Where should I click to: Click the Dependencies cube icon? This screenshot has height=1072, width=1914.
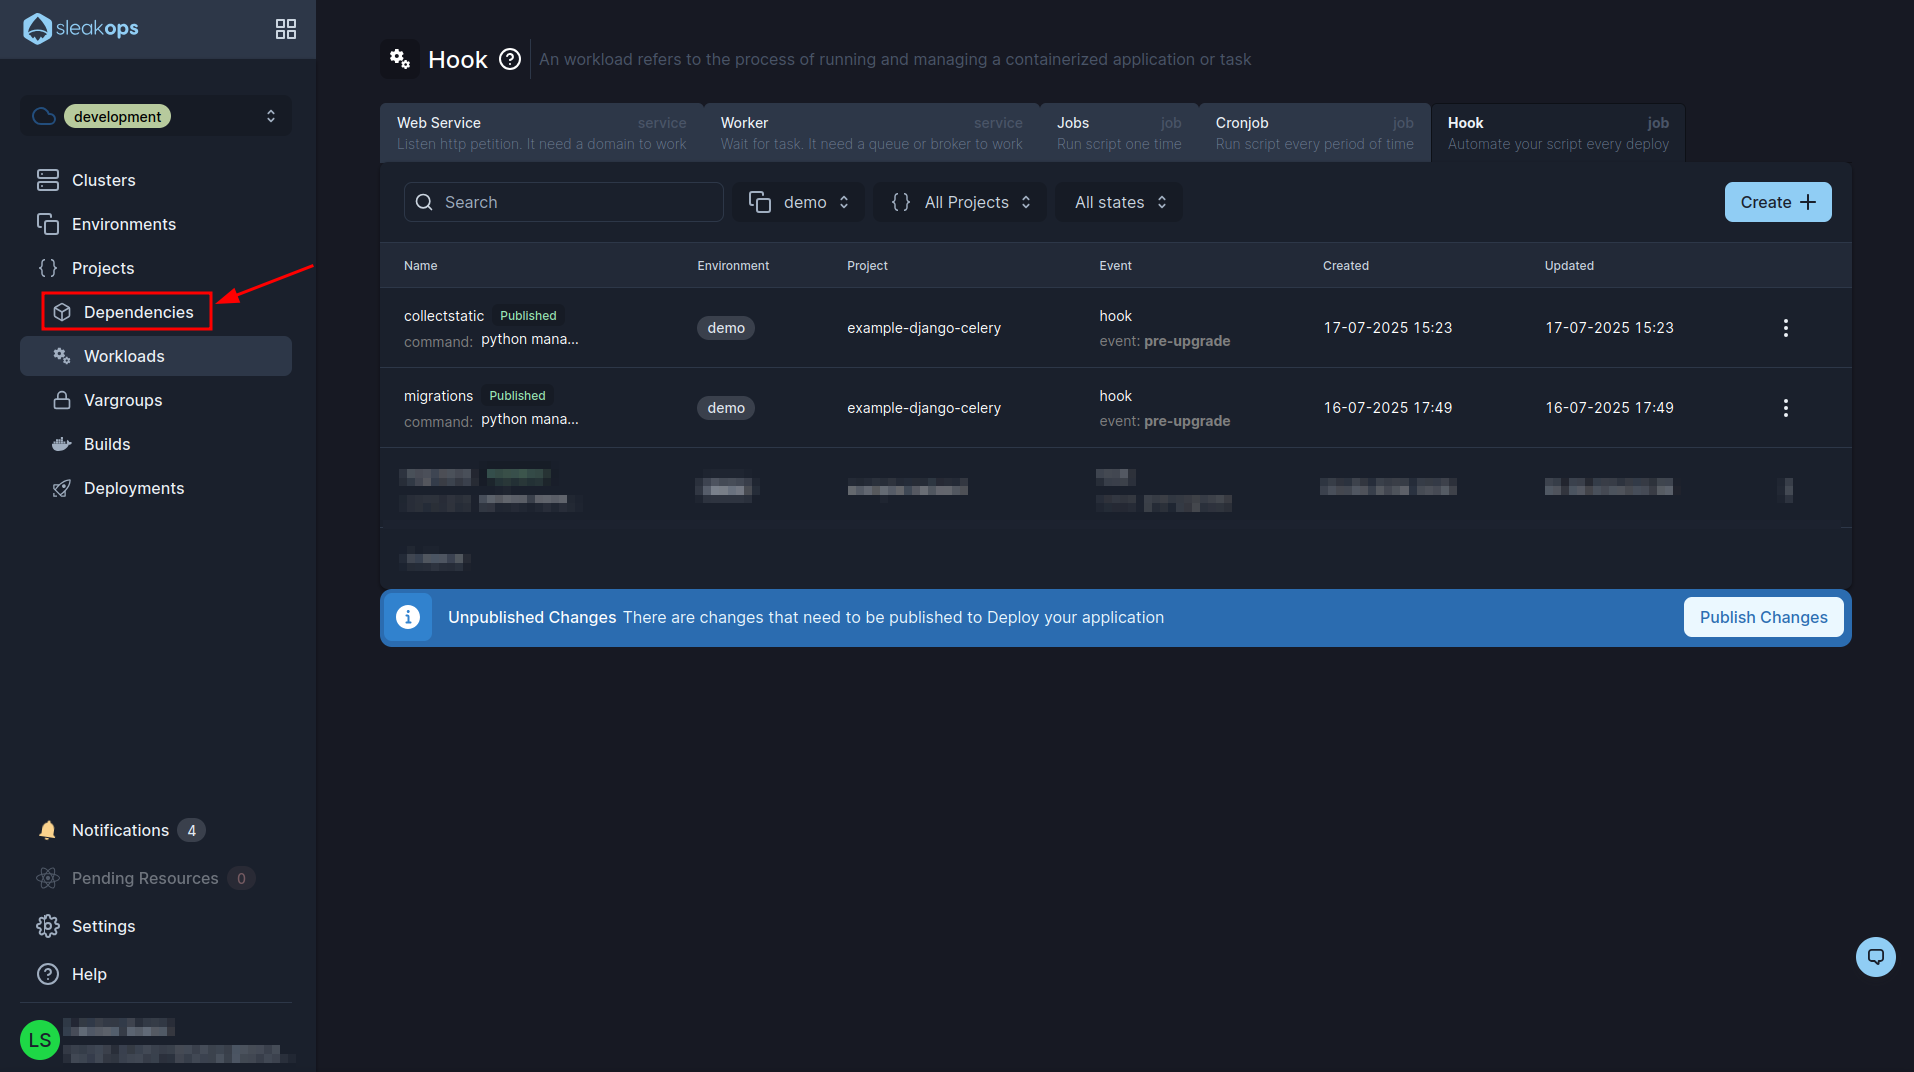coord(62,312)
